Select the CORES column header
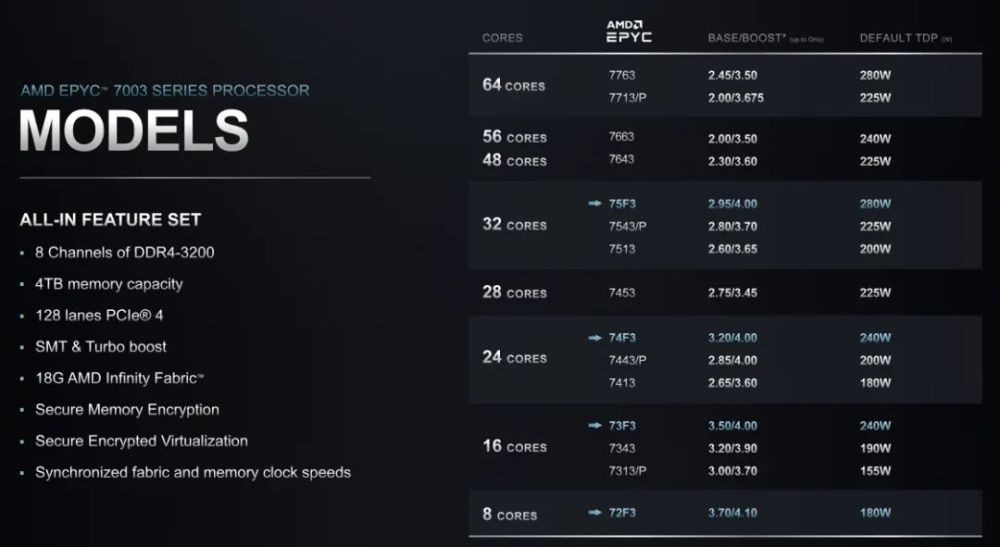This screenshot has height=547, width=1000. point(503,38)
